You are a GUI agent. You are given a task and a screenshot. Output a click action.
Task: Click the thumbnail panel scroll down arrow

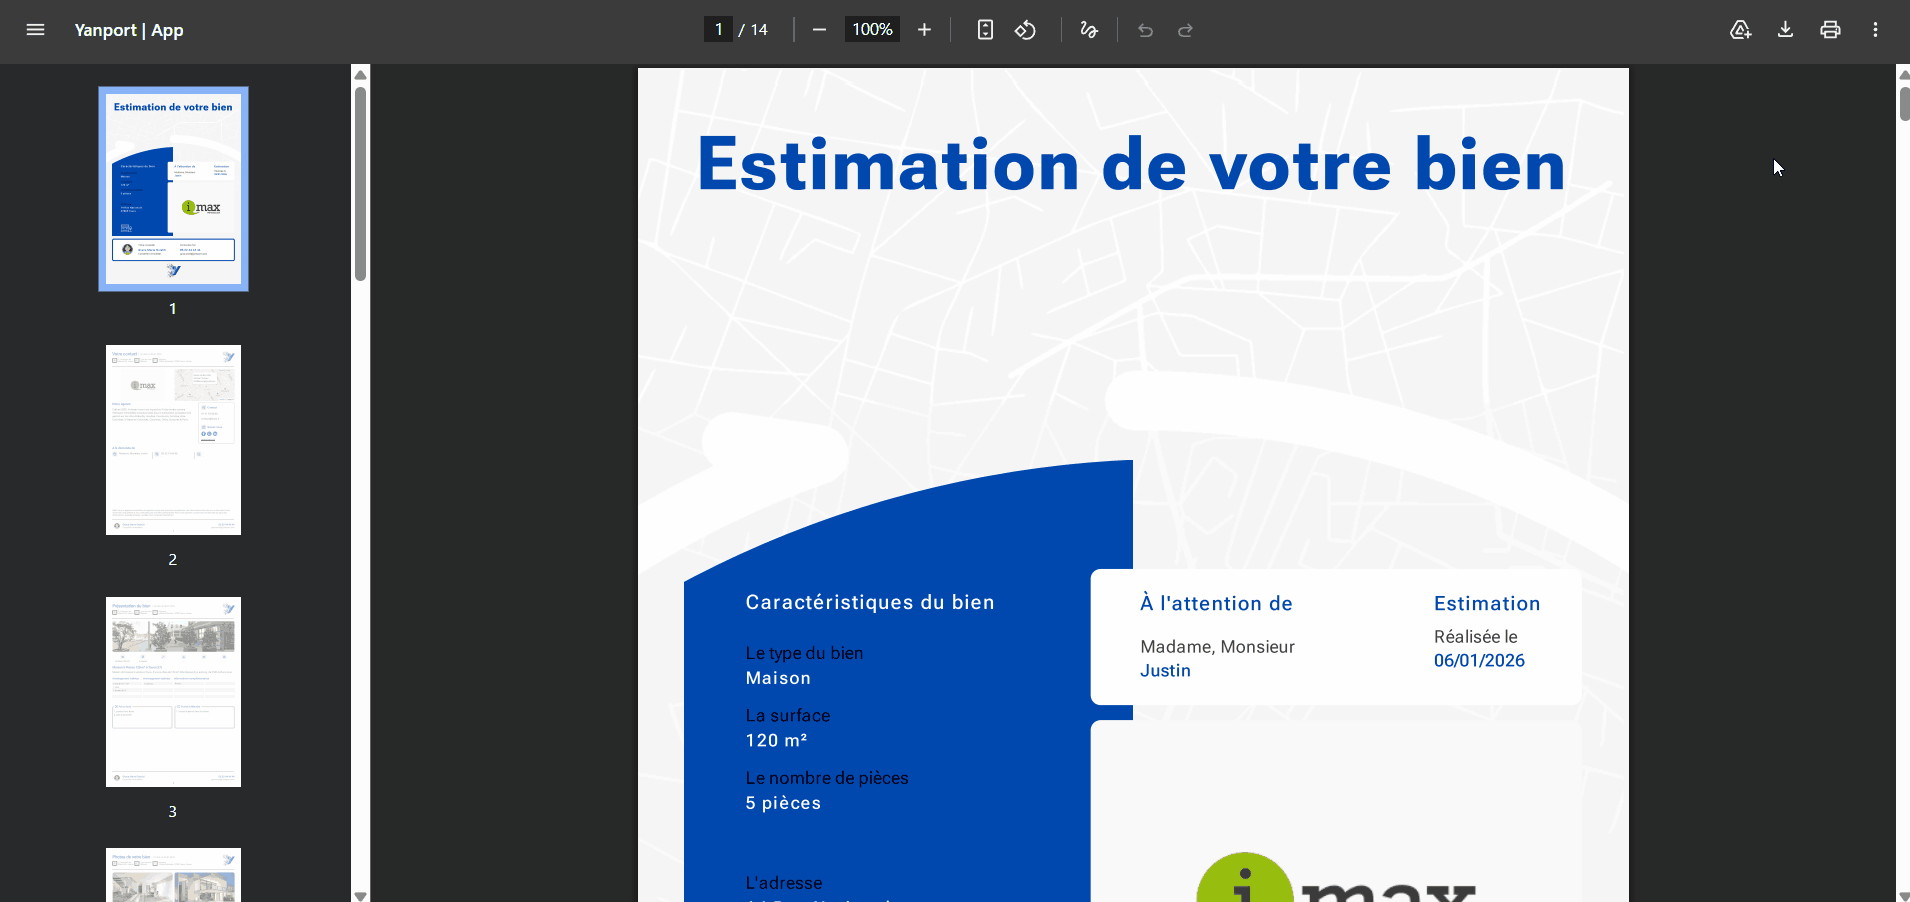[361, 895]
